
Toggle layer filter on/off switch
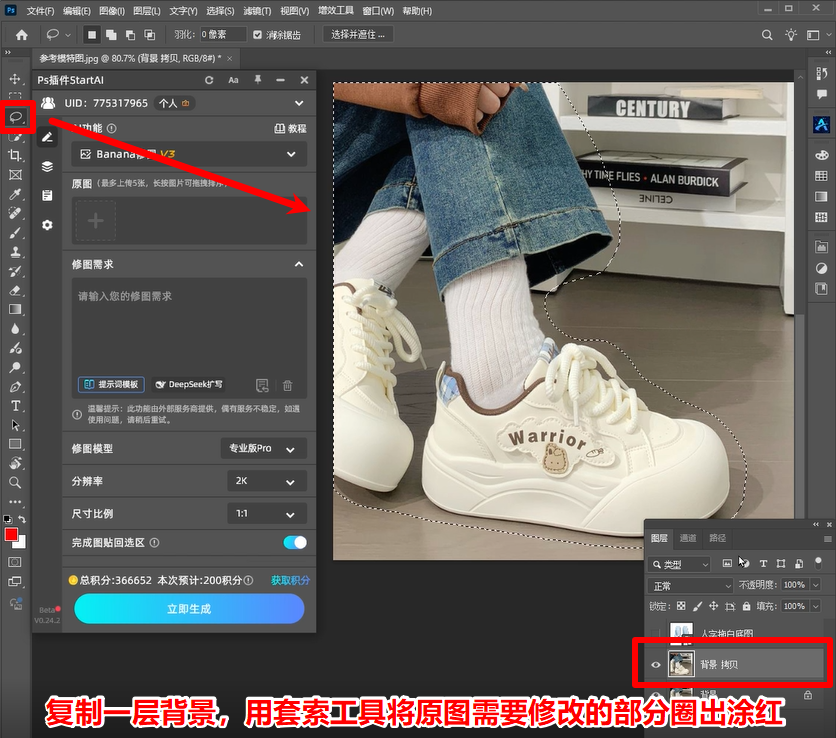click(818, 561)
